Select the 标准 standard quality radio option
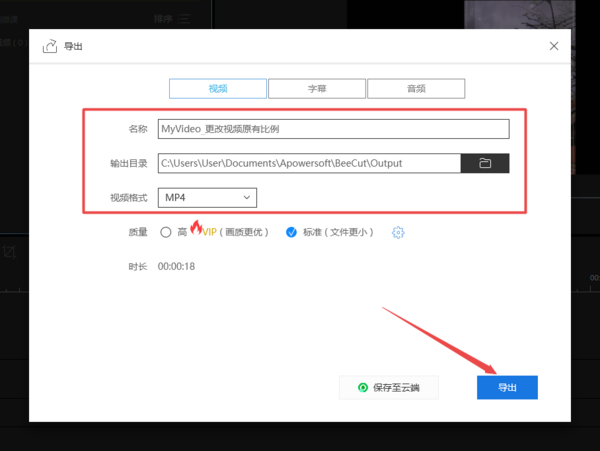The image size is (600, 451). (x=292, y=232)
